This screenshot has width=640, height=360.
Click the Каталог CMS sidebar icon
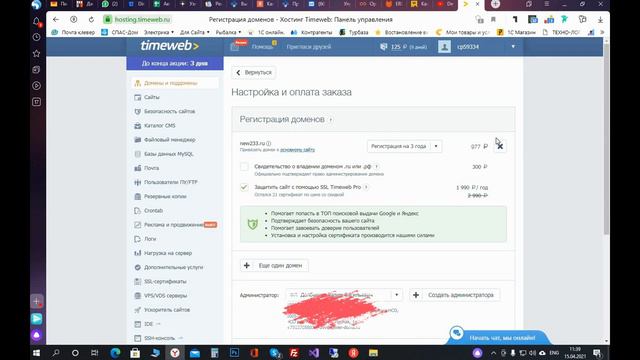pyautogui.click(x=138, y=126)
